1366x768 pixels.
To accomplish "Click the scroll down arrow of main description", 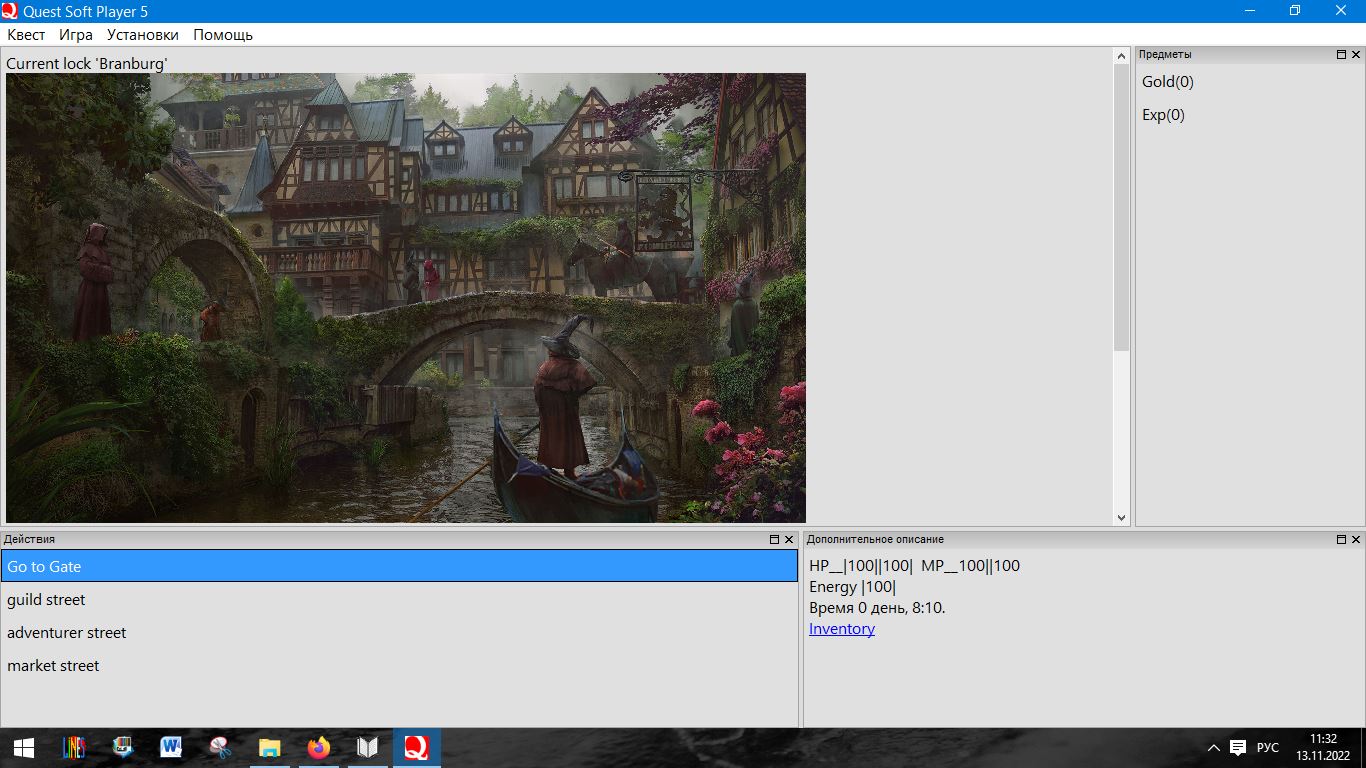I will coord(1121,517).
